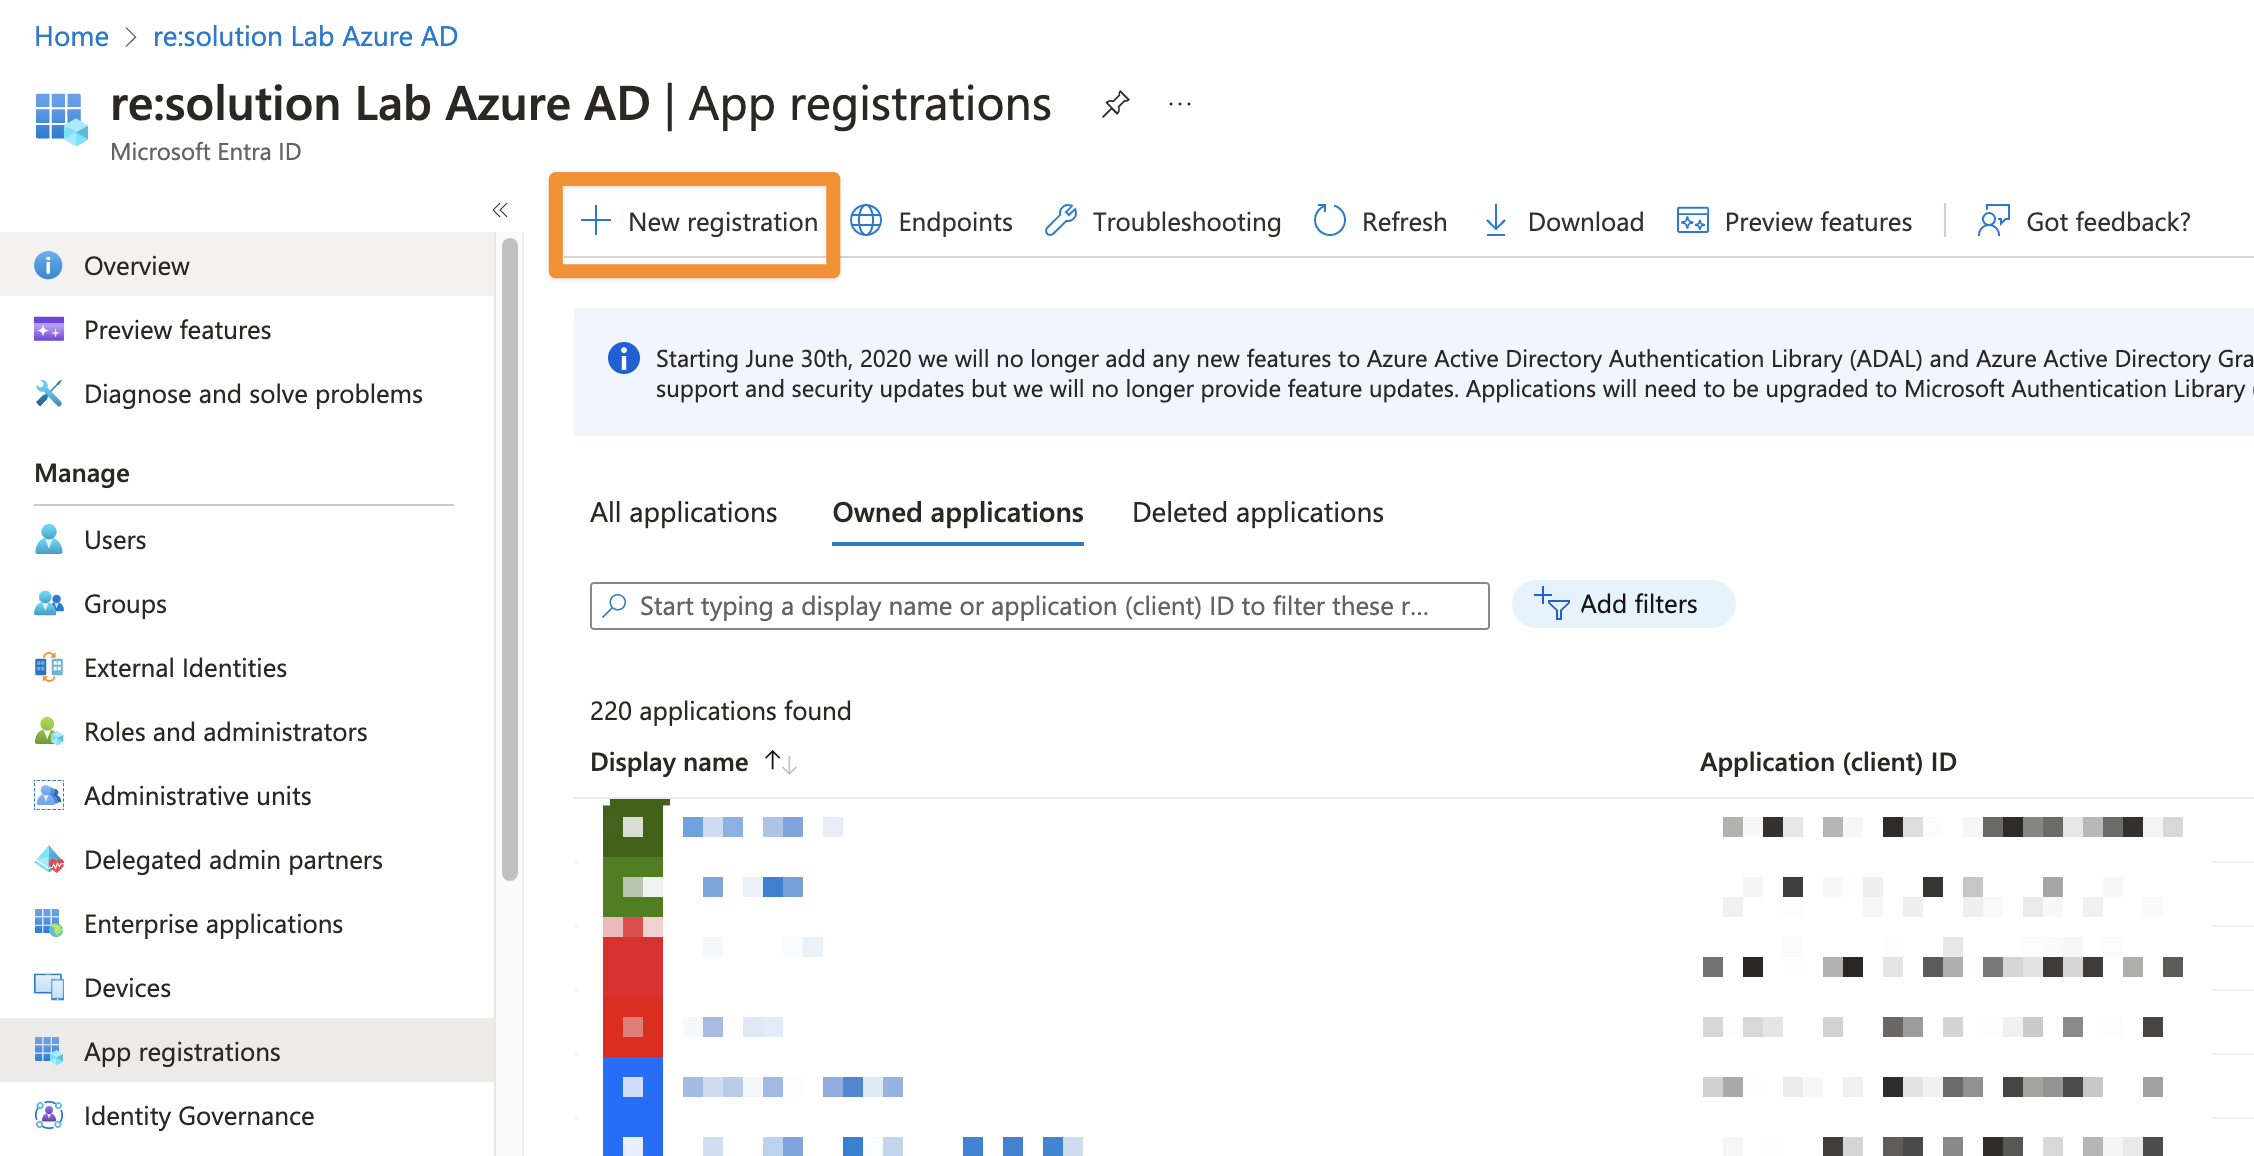Click the Download arrow icon
2254x1156 pixels.
[x=1496, y=221]
